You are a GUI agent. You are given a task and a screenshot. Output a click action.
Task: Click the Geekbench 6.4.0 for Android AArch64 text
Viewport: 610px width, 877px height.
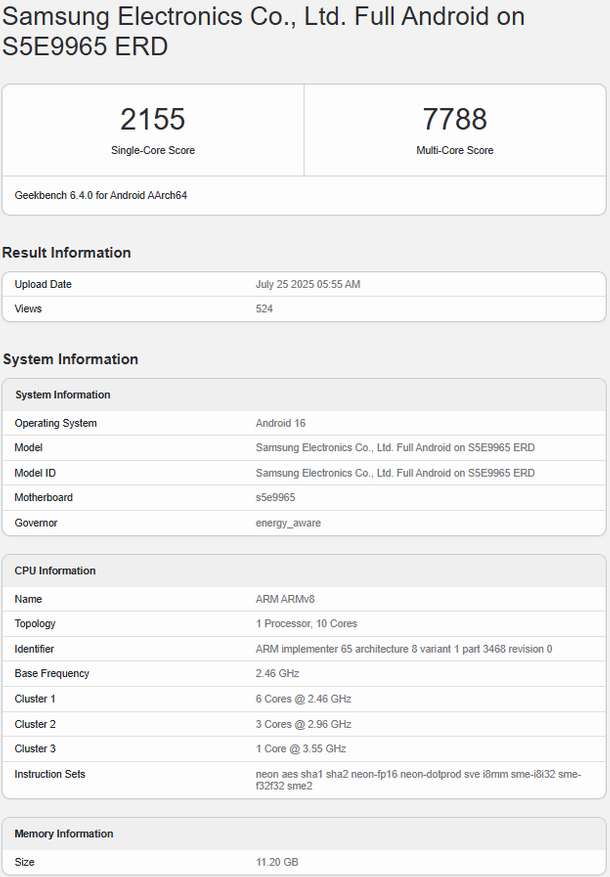point(101,195)
